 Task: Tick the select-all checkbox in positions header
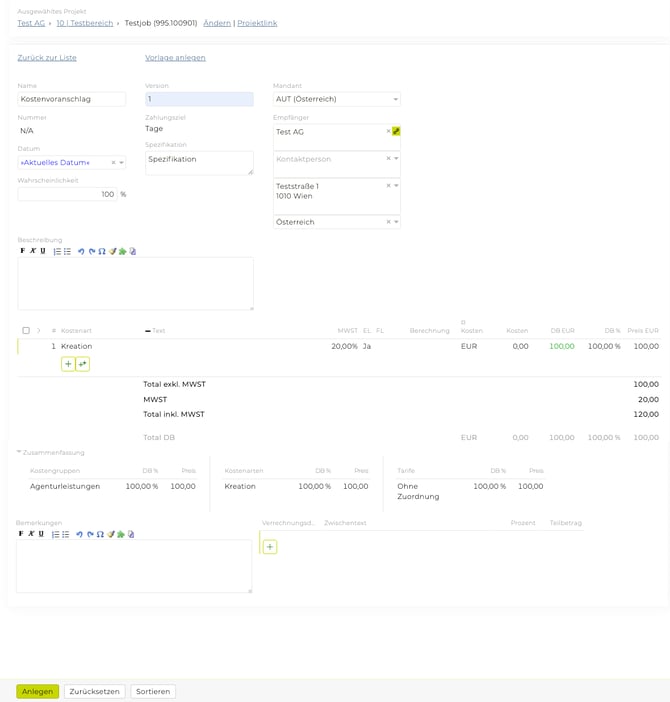[x=26, y=330]
